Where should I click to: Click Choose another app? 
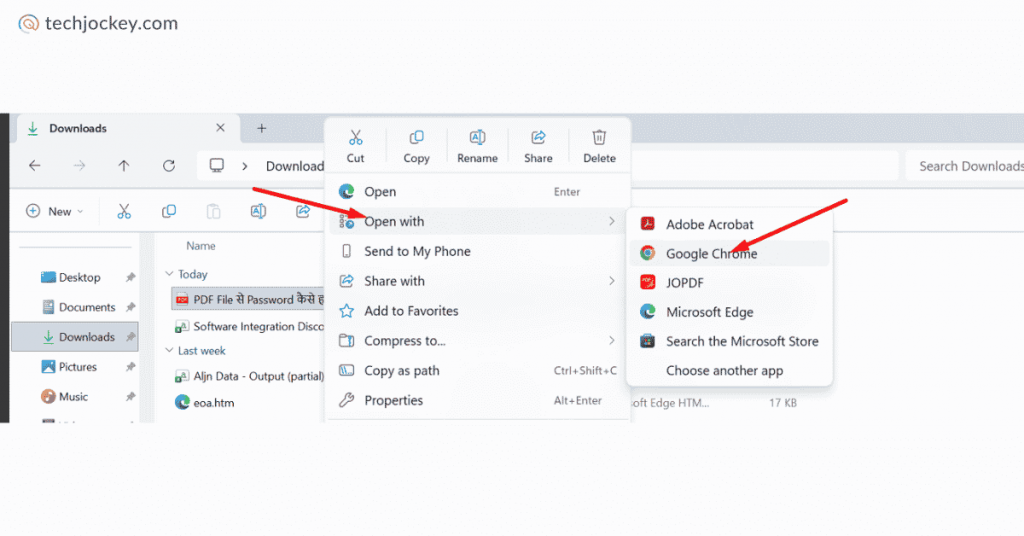[x=729, y=371]
